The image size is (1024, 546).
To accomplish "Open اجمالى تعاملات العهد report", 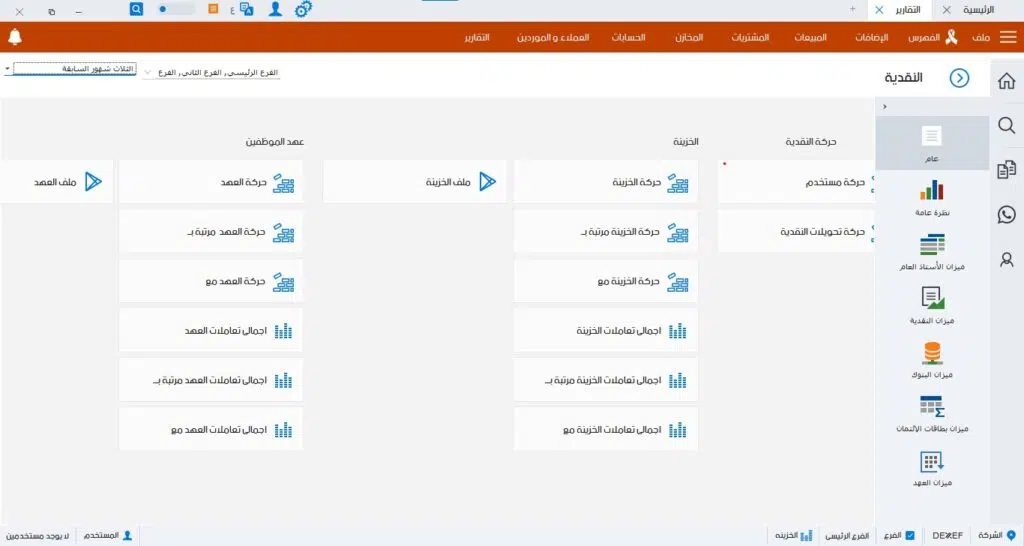I will [210, 330].
